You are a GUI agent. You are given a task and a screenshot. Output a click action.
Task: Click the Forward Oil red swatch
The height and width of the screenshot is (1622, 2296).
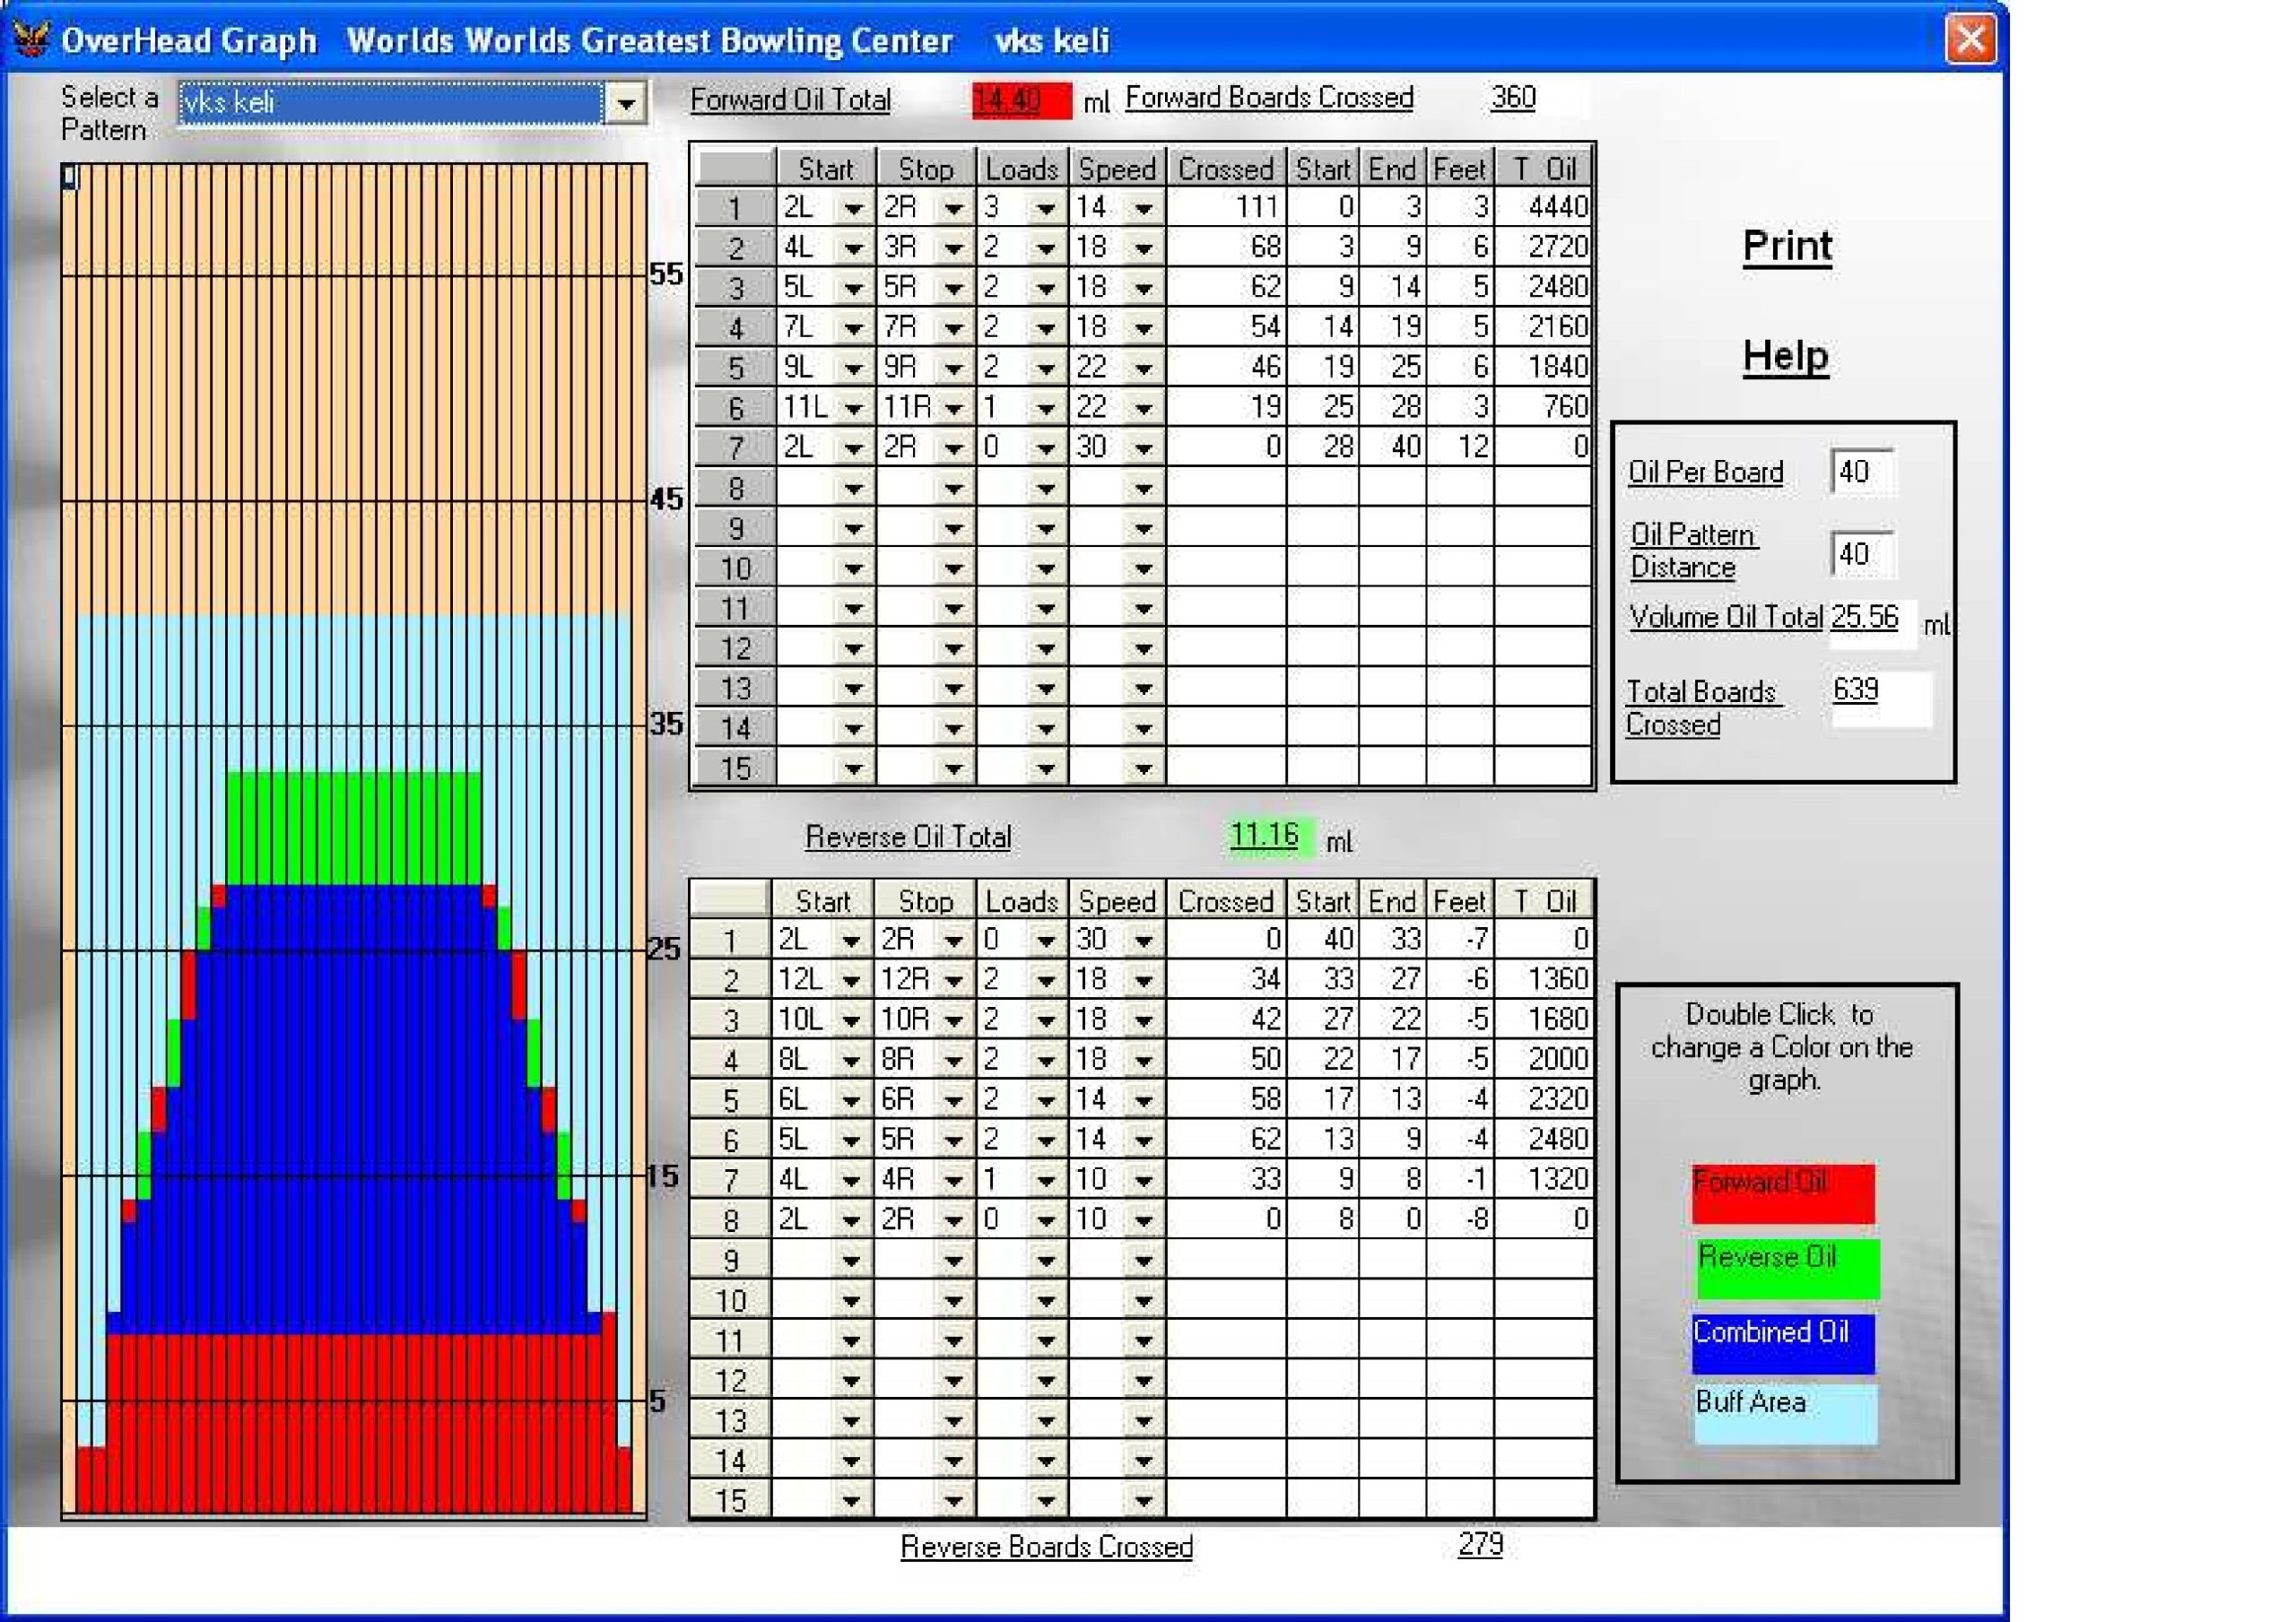coord(1783,1194)
